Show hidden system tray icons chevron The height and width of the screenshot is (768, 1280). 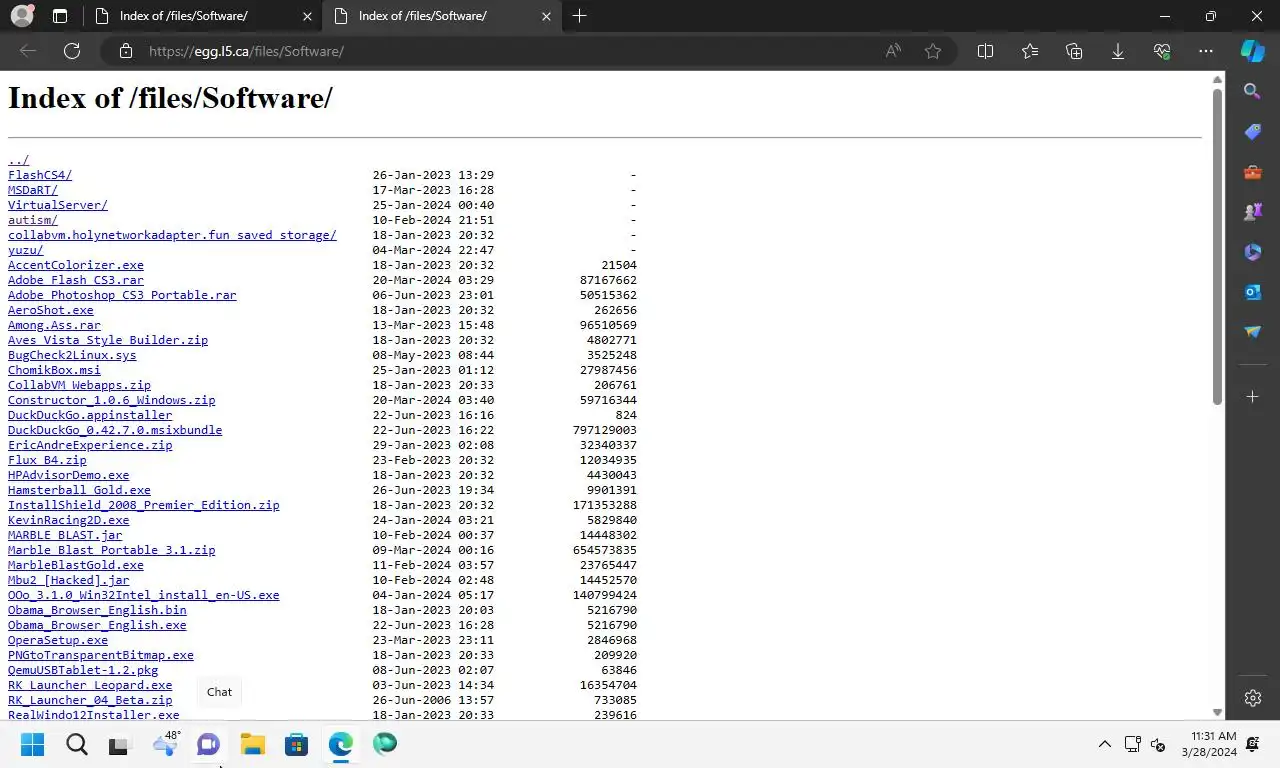pos(1104,744)
